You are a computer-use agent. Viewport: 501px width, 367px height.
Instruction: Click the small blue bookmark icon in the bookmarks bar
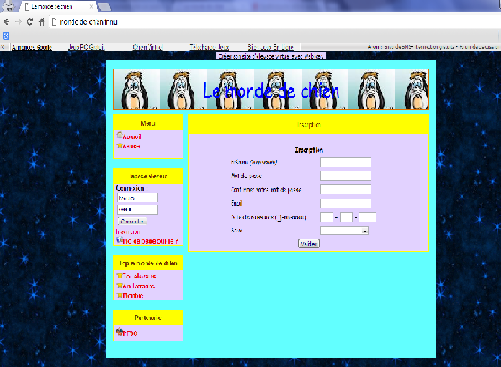(6, 36)
